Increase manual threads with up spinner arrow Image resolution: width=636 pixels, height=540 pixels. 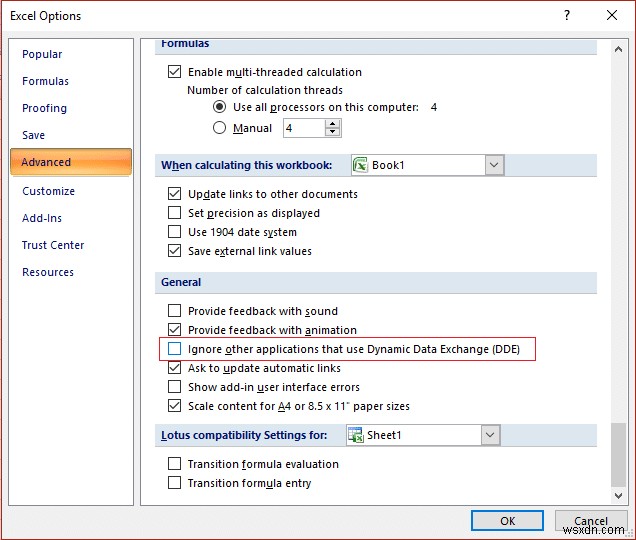pos(333,123)
